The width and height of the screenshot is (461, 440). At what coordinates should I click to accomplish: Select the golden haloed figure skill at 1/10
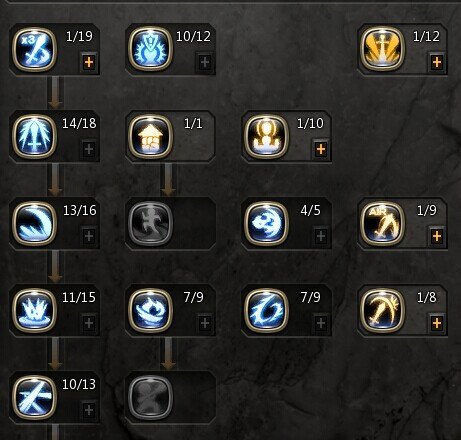pos(266,137)
